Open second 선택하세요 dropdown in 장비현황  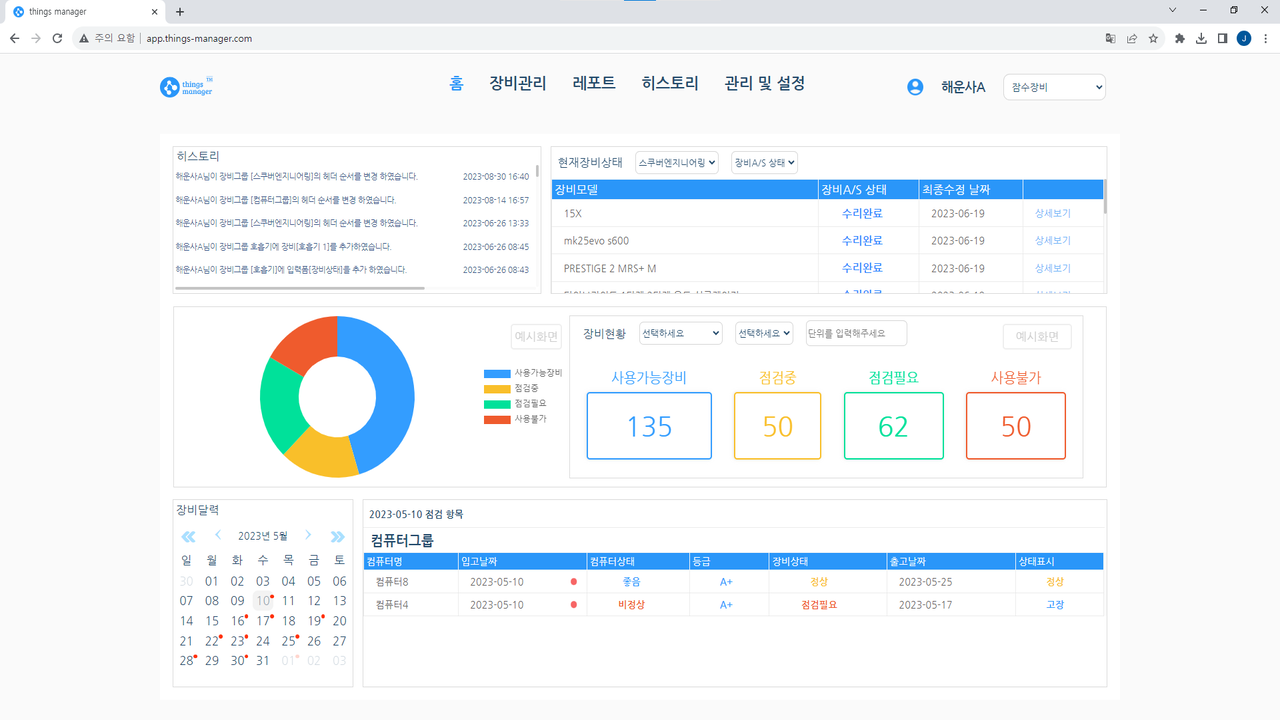tap(764, 333)
